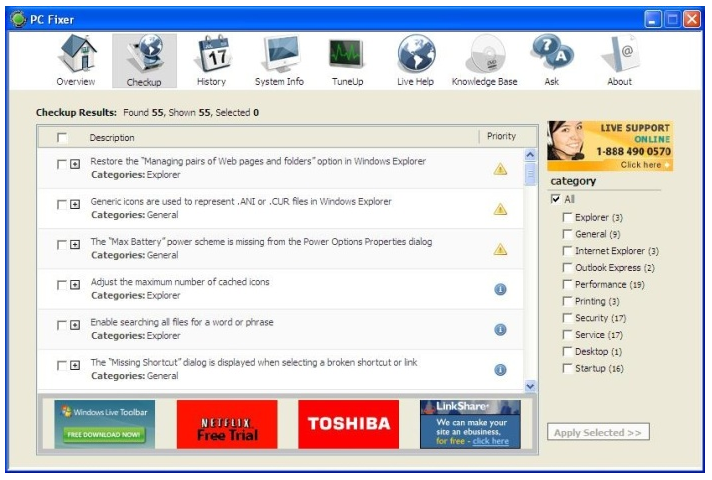Image resolution: width=712 pixels, height=480 pixels.
Task: Tick checkbox for Max Battery power scheme row
Action: click(x=62, y=244)
